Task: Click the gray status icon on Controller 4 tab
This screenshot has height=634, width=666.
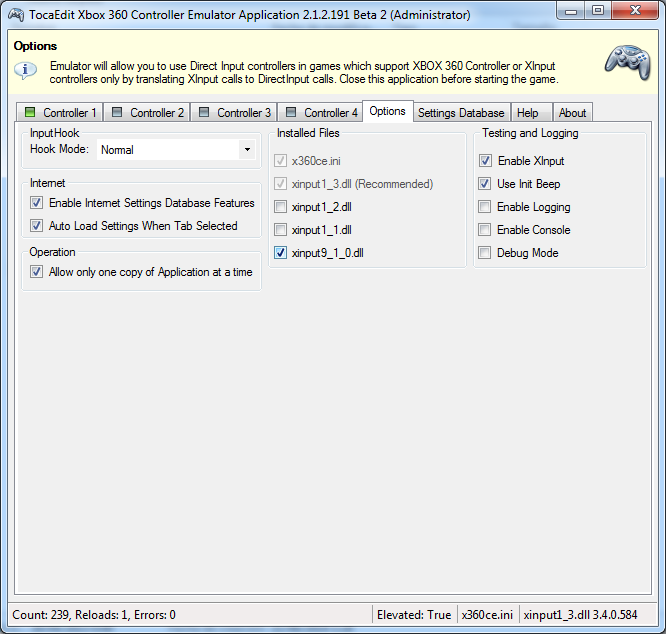Action: pos(291,112)
